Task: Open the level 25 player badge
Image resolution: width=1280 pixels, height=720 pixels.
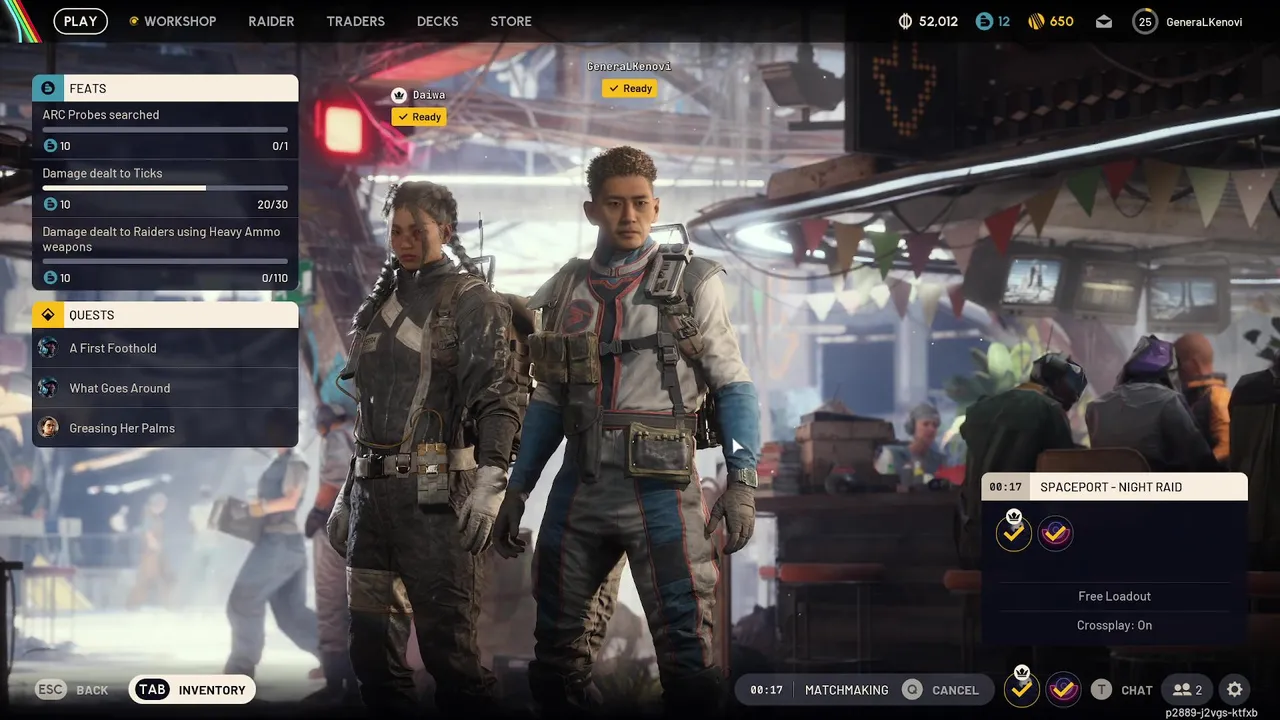Action: (x=1145, y=21)
